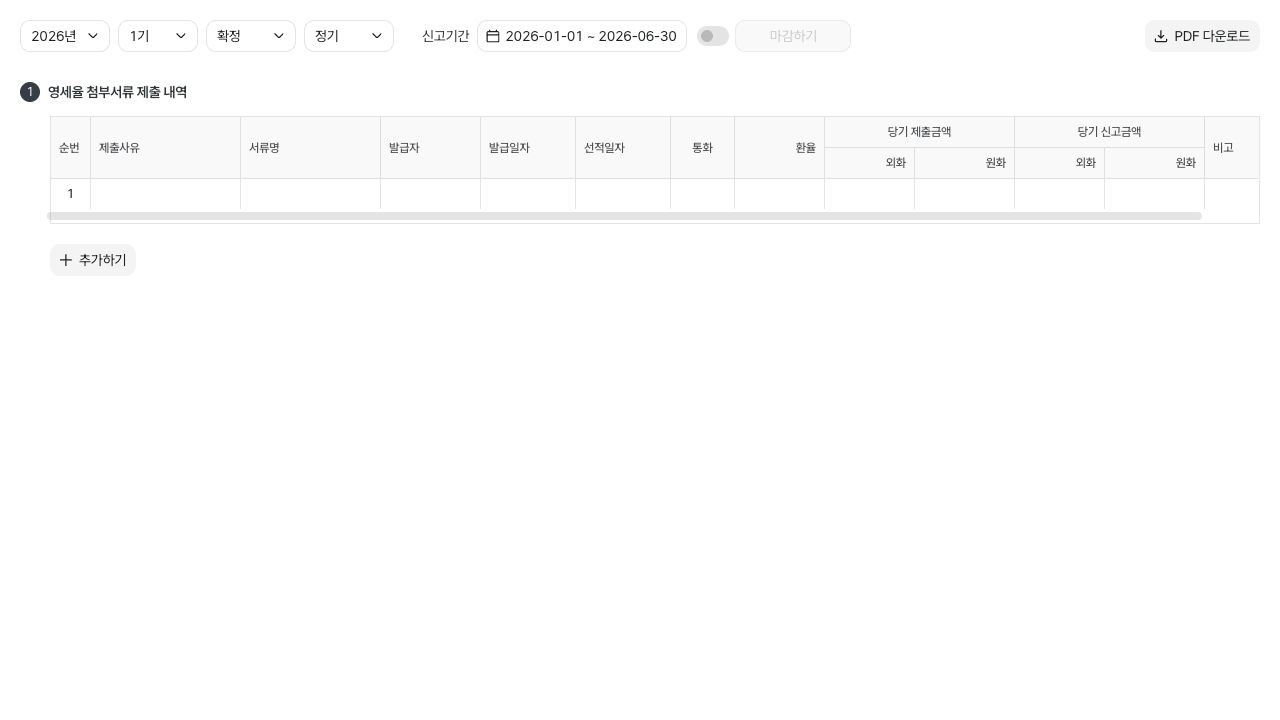Screen dimensions: 1280x720
Task: Open the 1기 period dropdown
Action: (158, 36)
